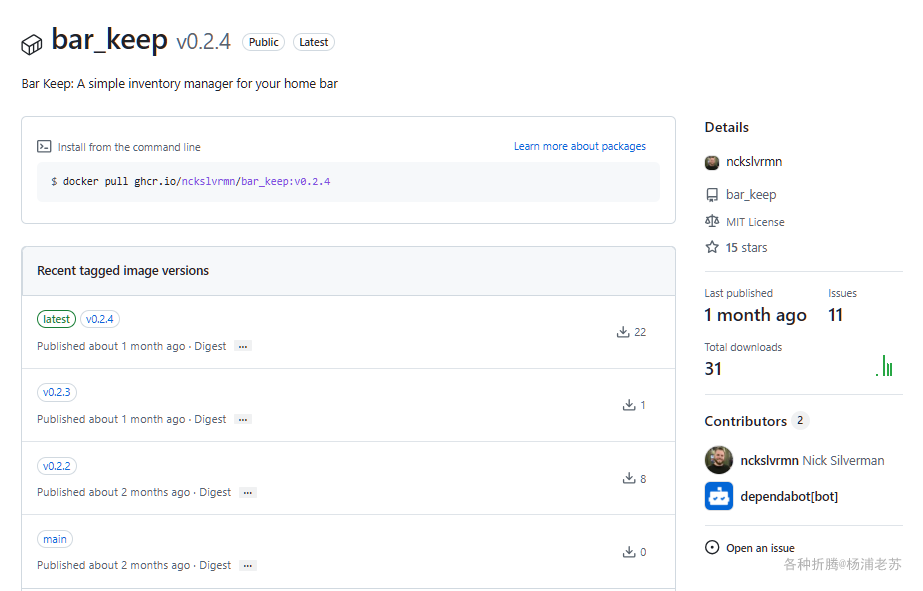
Task: Open the v0.2.4 tag label
Action: 99,319
